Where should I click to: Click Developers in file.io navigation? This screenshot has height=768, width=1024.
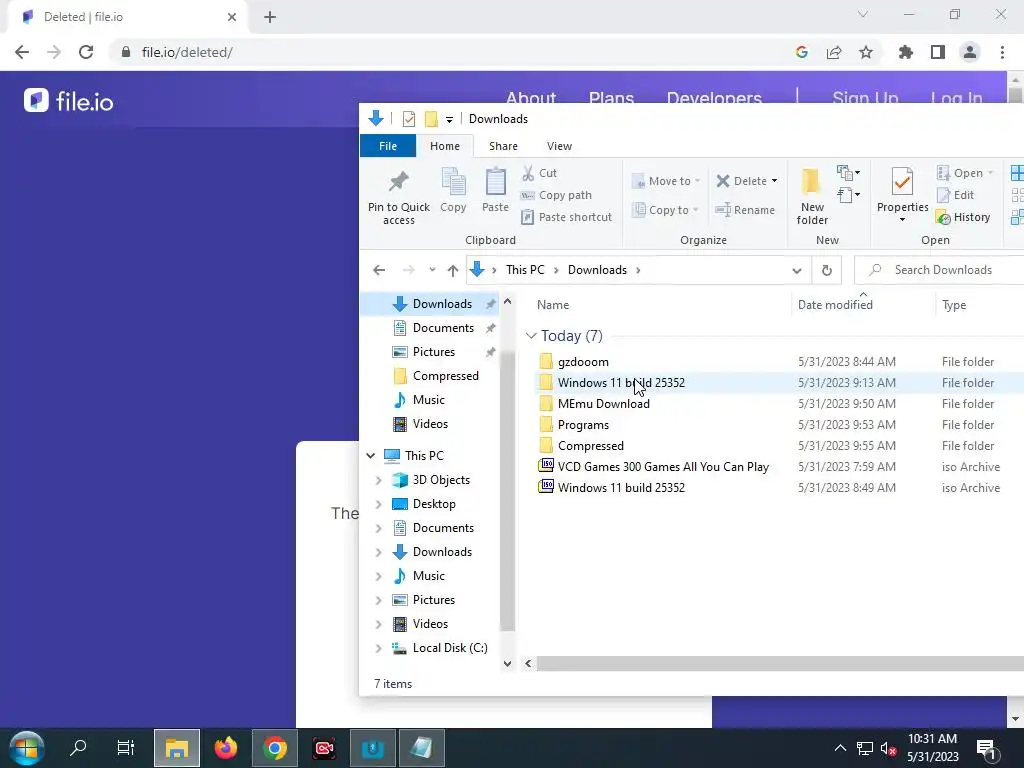point(714,97)
